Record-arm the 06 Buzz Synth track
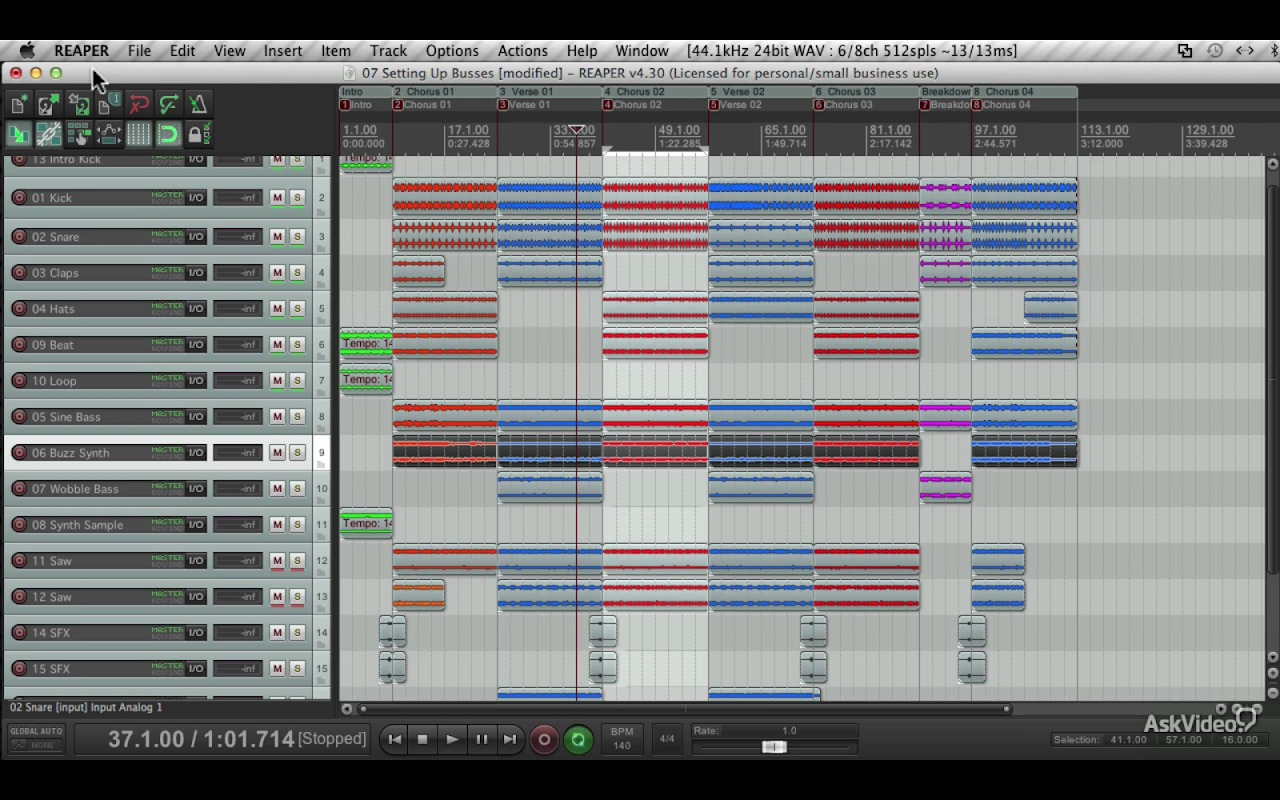The height and width of the screenshot is (800, 1280). [19, 453]
